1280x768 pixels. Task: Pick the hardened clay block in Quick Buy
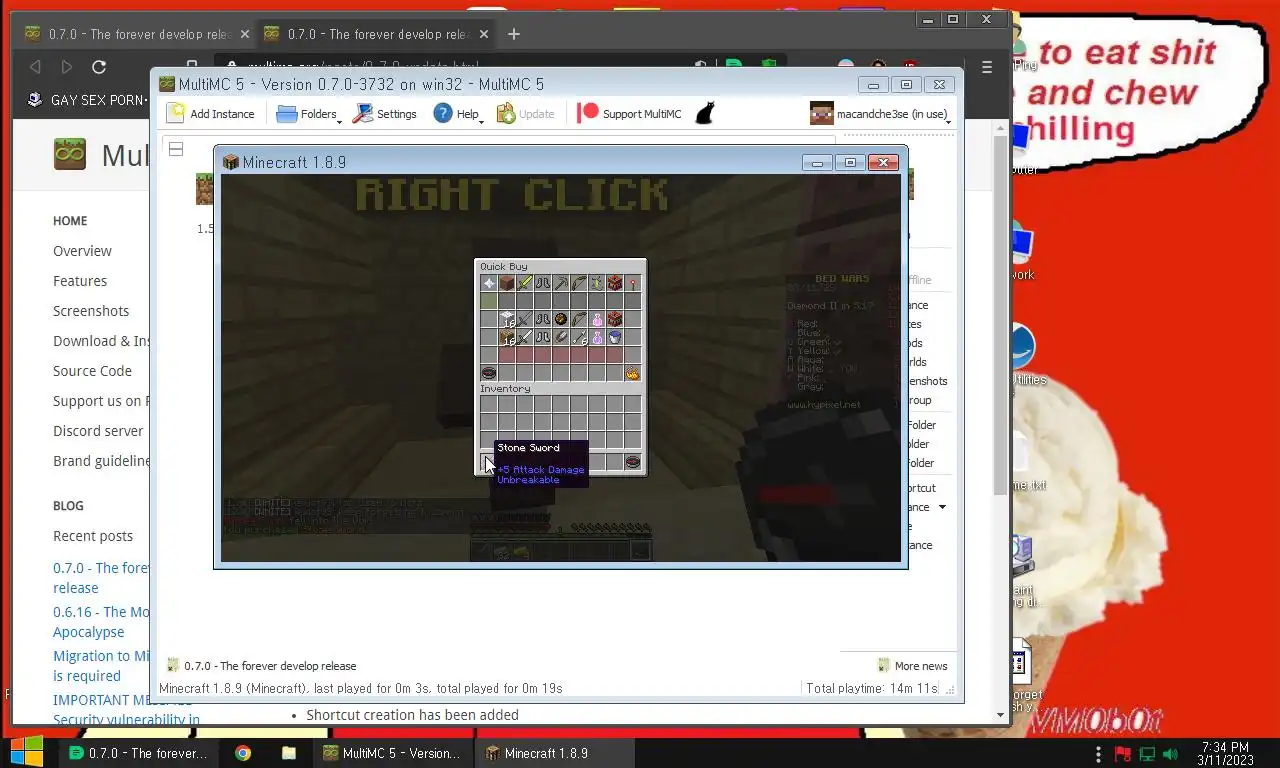[507, 284]
